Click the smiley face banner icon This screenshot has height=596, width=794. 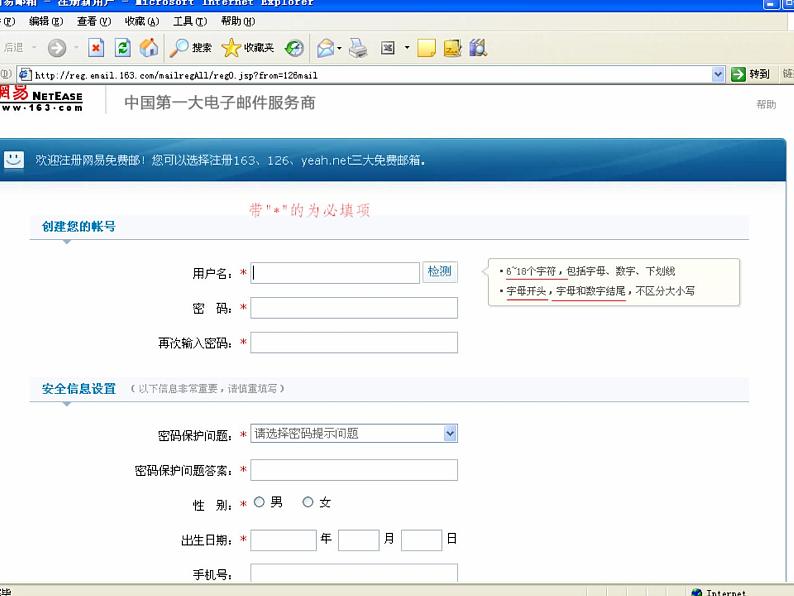(x=14, y=160)
